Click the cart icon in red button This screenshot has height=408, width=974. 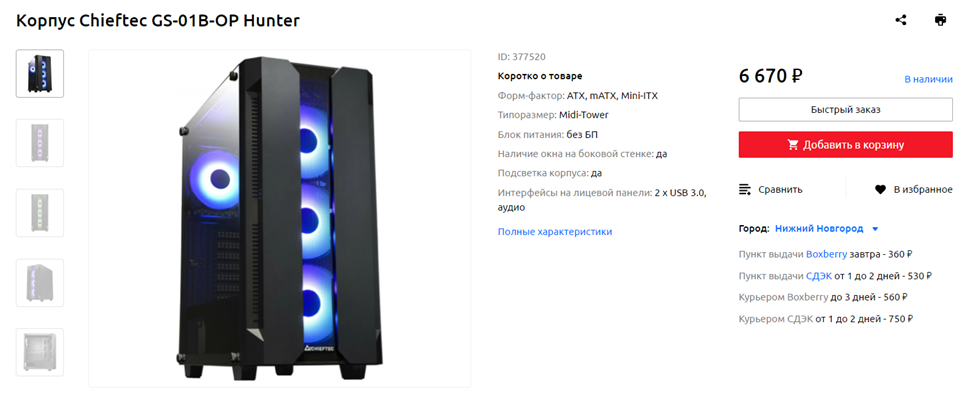[793, 145]
